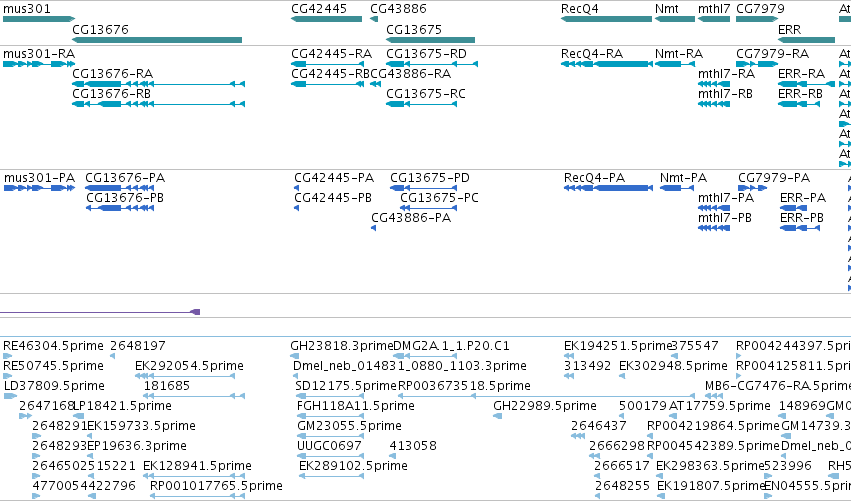Click the CG42445 gene label
Screen dimensions: 851x501
coord(319,9)
